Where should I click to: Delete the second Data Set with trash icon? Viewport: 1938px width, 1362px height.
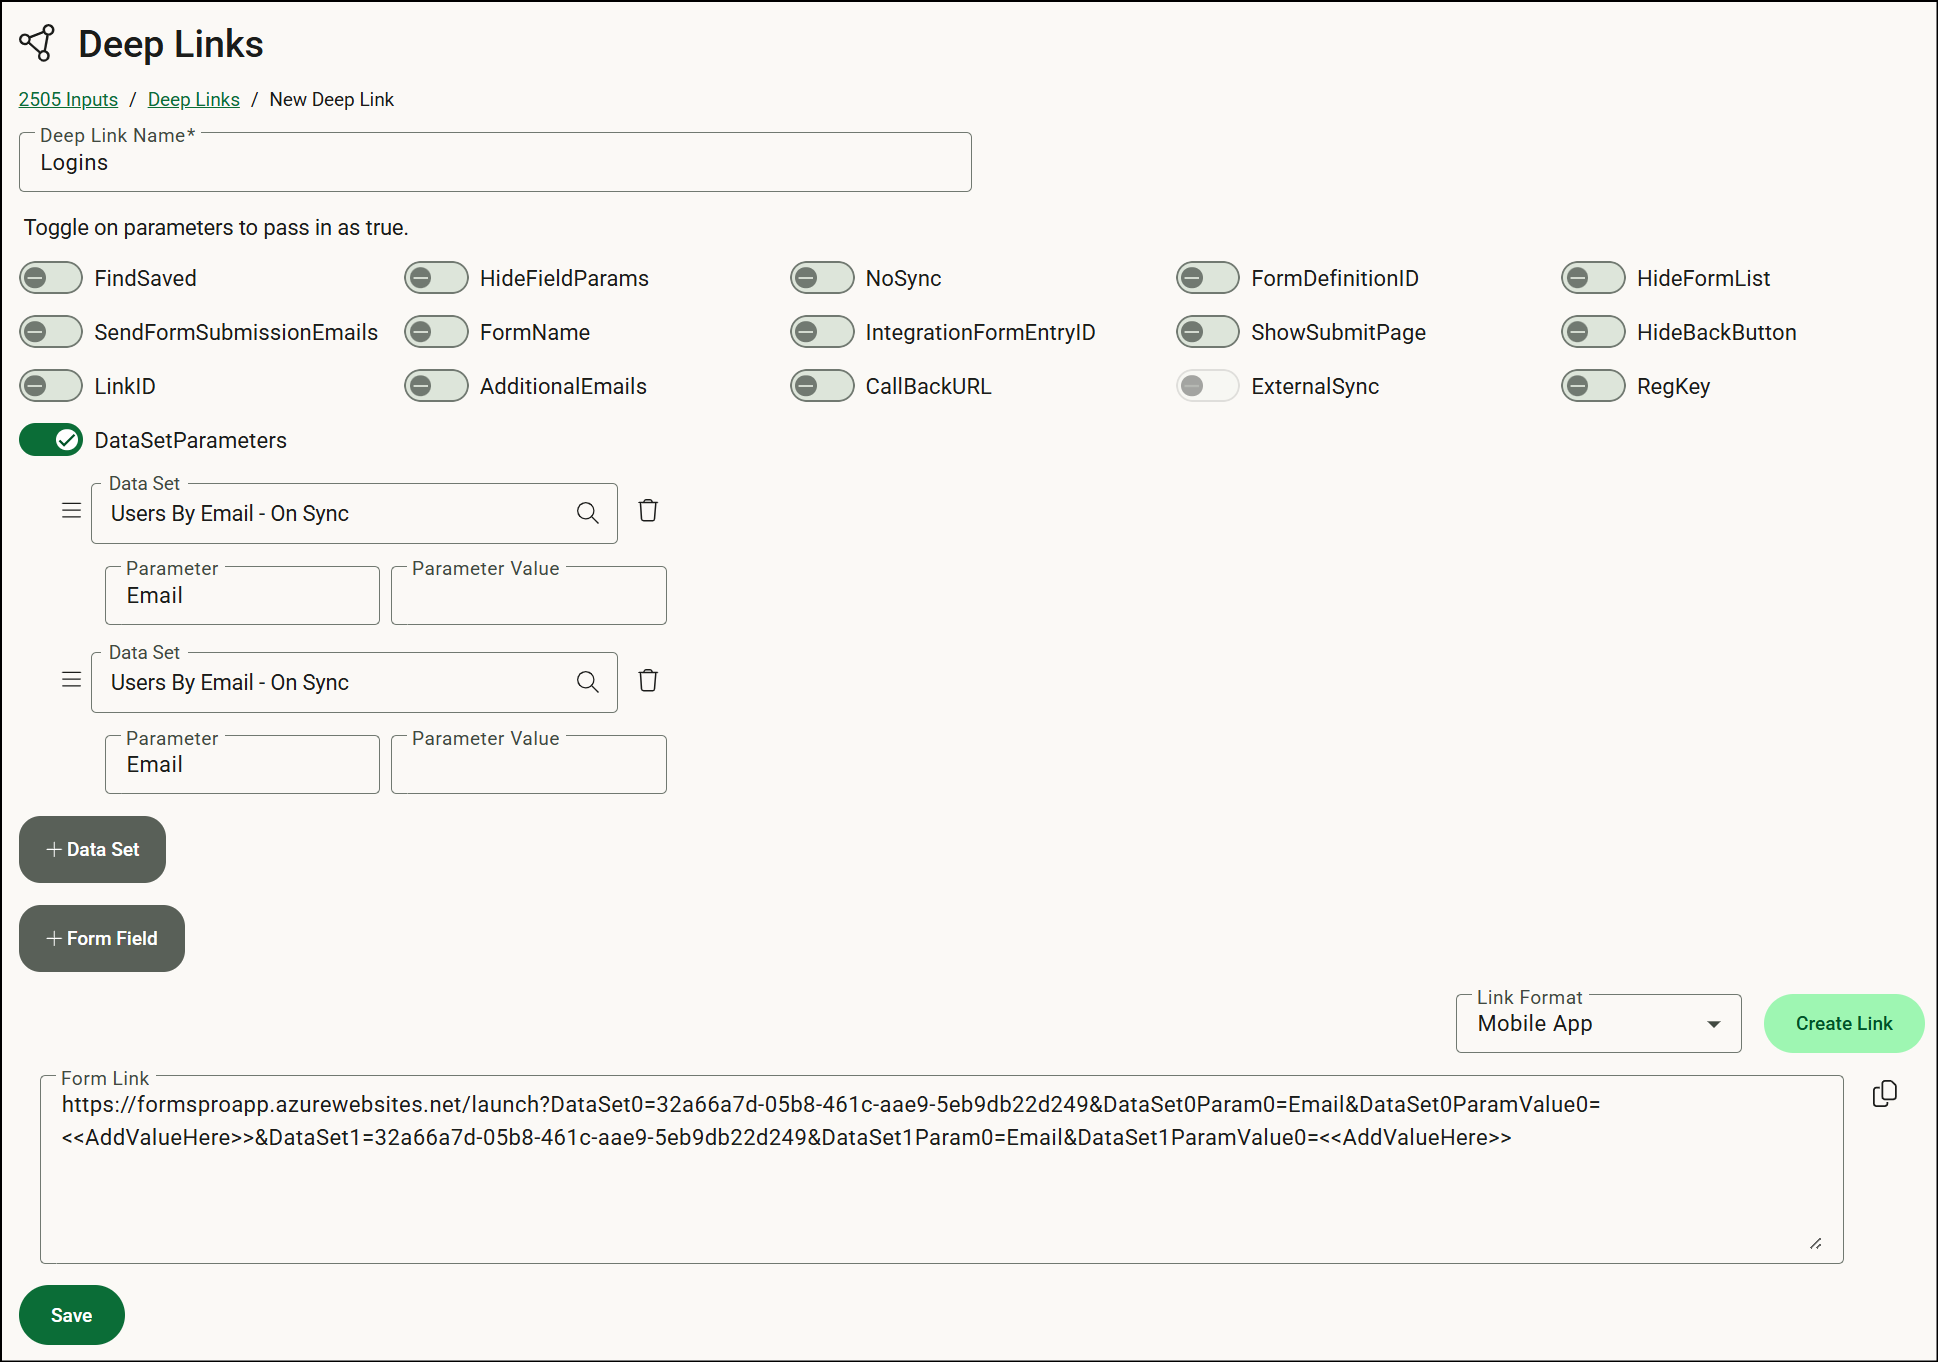click(648, 681)
